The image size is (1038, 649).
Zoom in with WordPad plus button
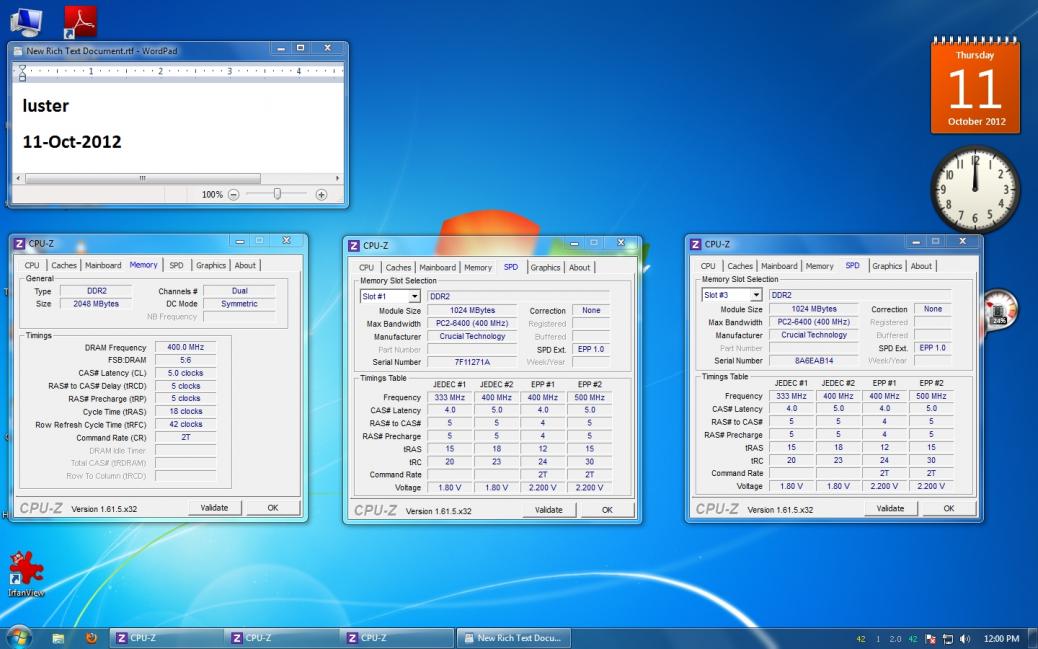pos(321,195)
